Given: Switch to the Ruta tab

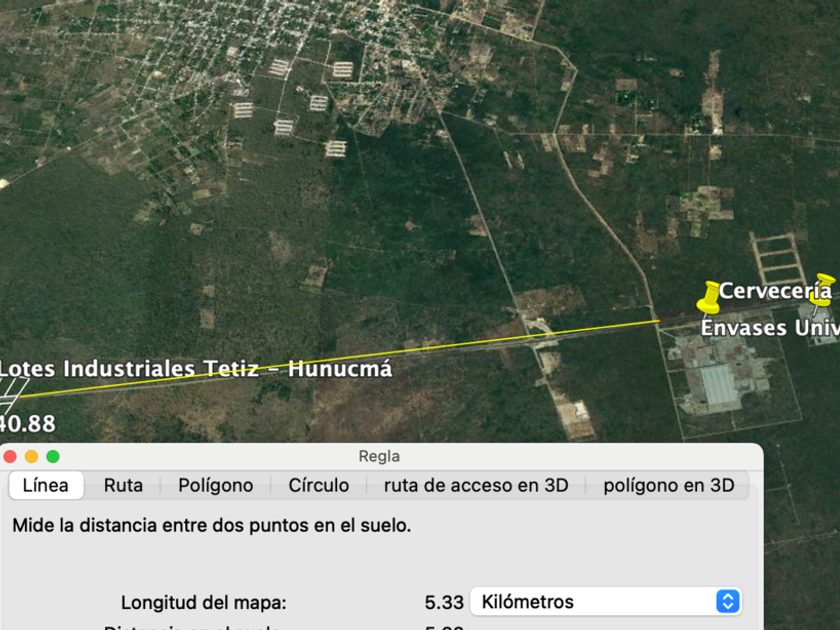Looking at the screenshot, I should pyautogui.click(x=123, y=485).
